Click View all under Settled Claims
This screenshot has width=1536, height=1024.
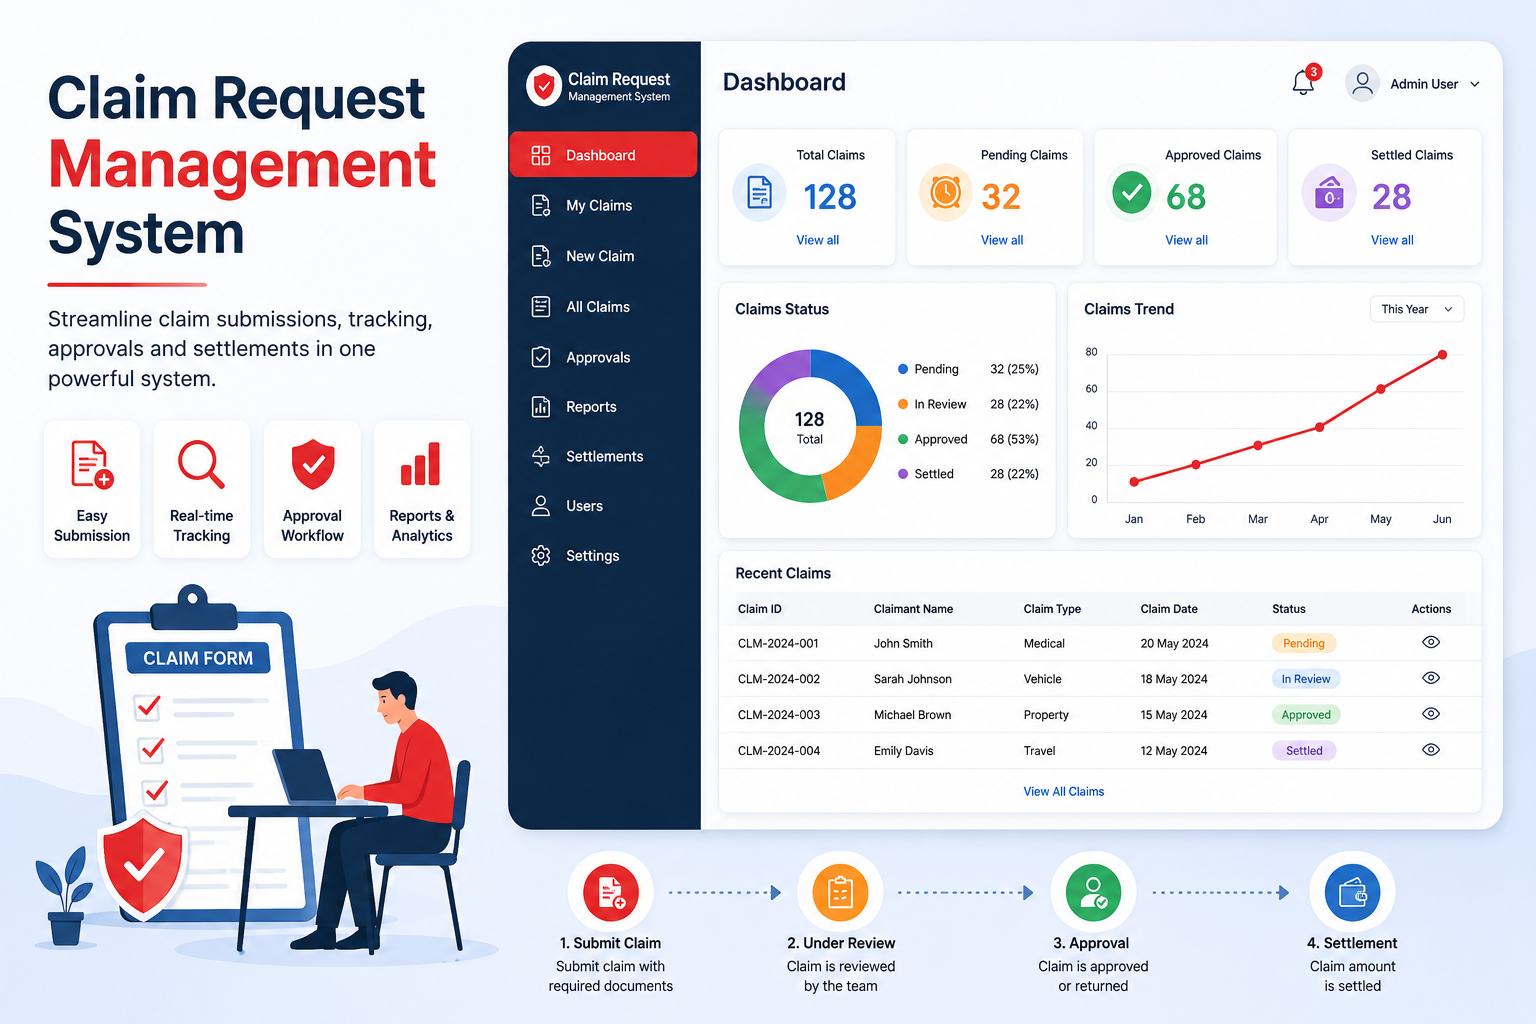click(x=1392, y=240)
